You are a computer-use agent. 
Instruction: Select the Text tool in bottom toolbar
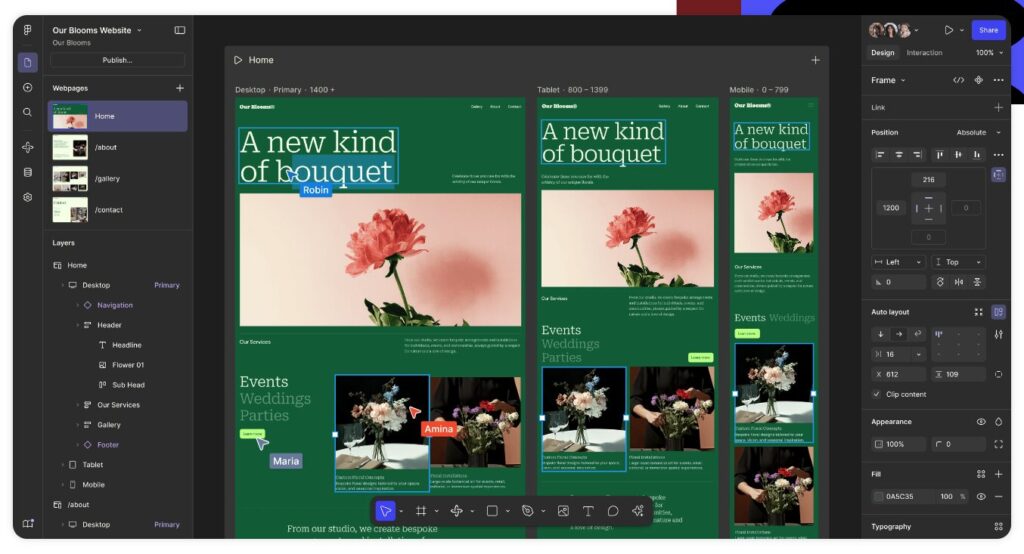[x=588, y=511]
